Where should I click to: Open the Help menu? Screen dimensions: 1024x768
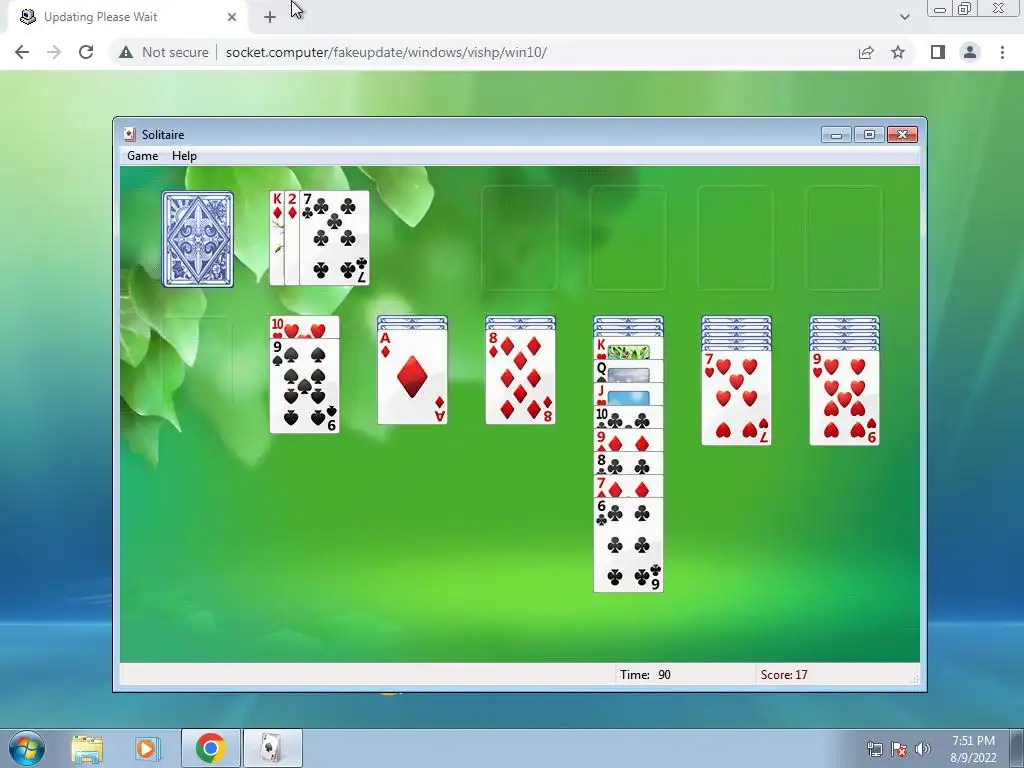(184, 156)
